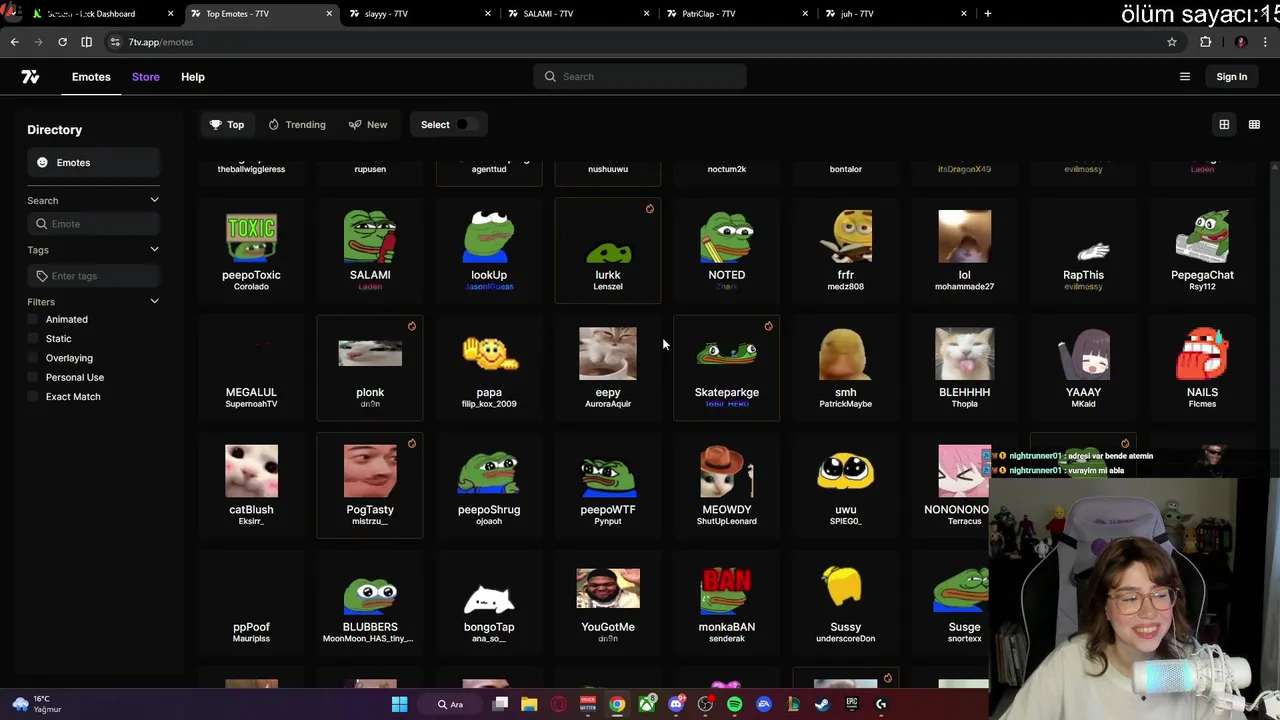Screen dimensions: 1280x720
Task: Open the peepoWTF emote
Action: tap(608, 485)
